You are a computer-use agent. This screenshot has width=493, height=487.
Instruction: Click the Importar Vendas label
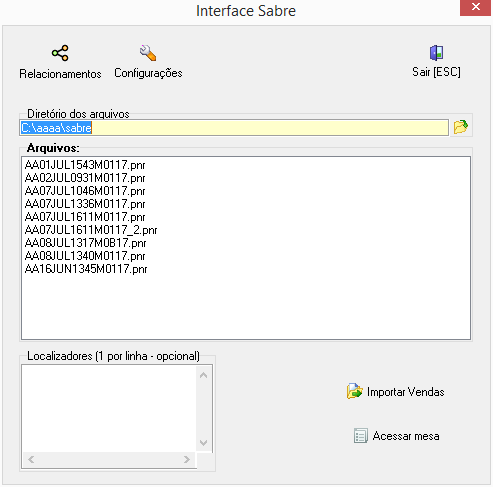pos(406,392)
